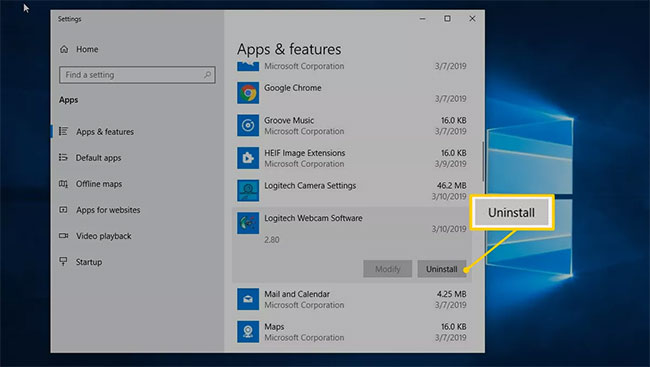Select the Maps app icon
The image size is (650, 367).
248,332
